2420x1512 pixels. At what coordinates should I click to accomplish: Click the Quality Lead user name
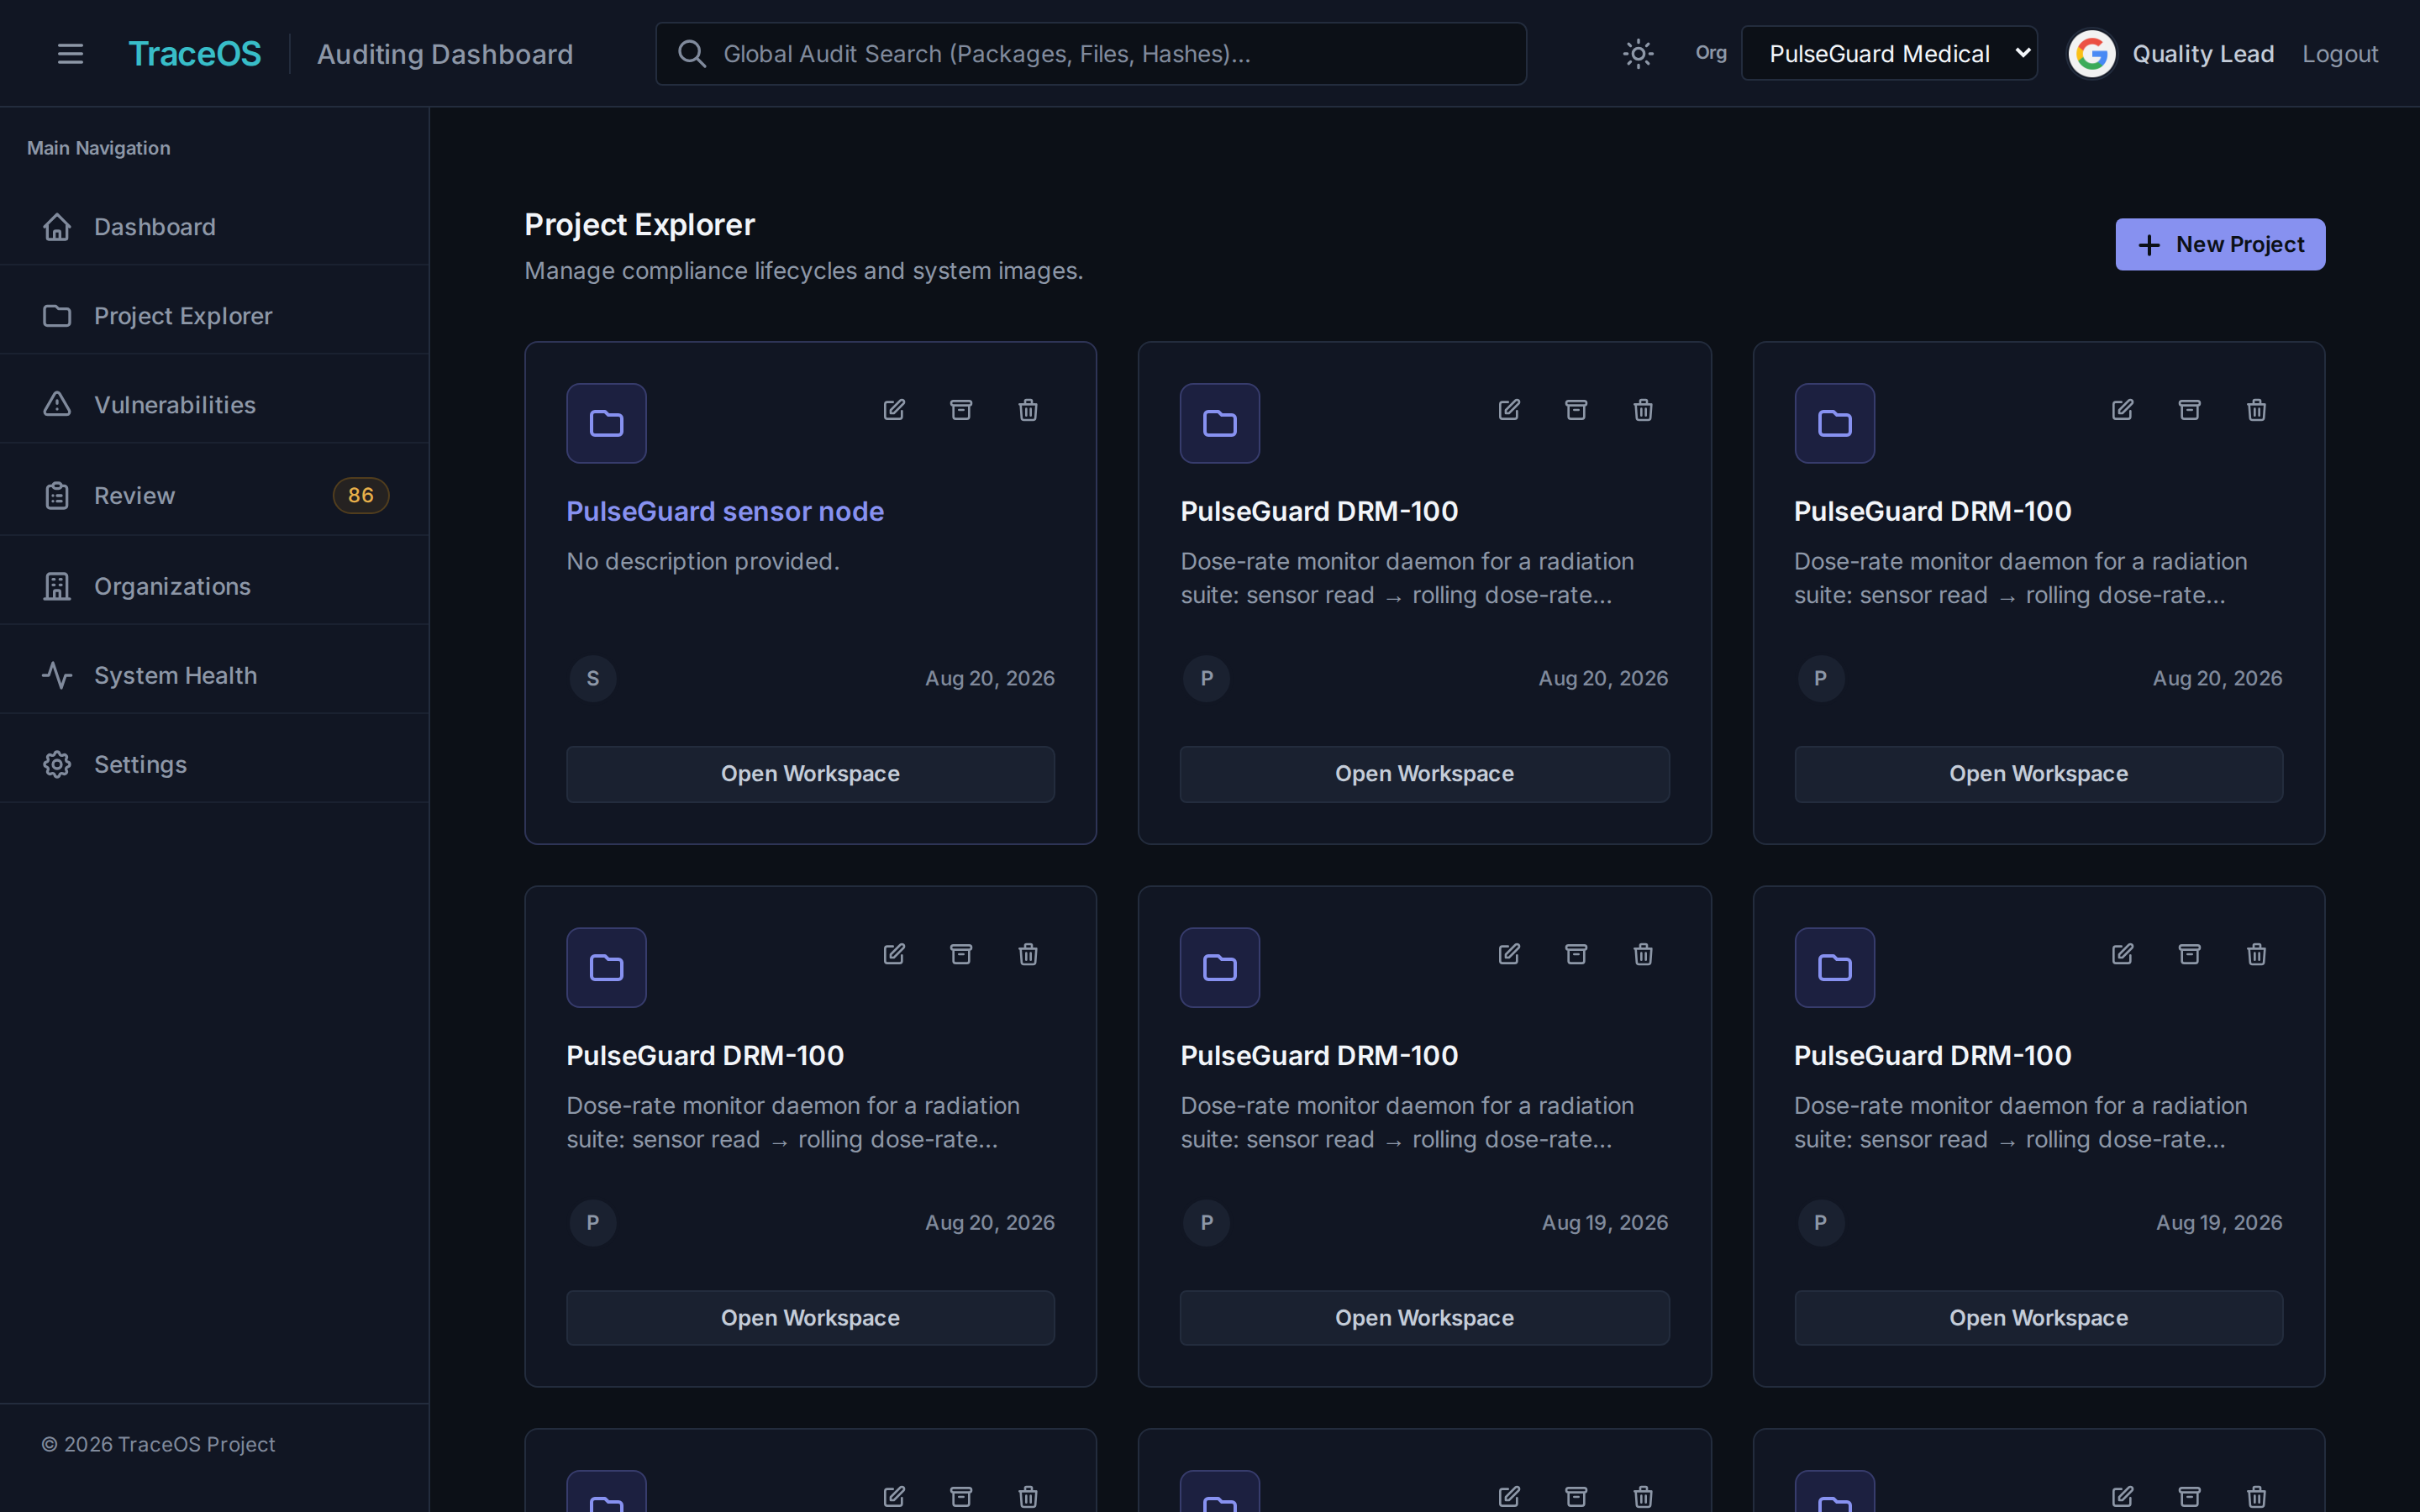tap(2203, 54)
